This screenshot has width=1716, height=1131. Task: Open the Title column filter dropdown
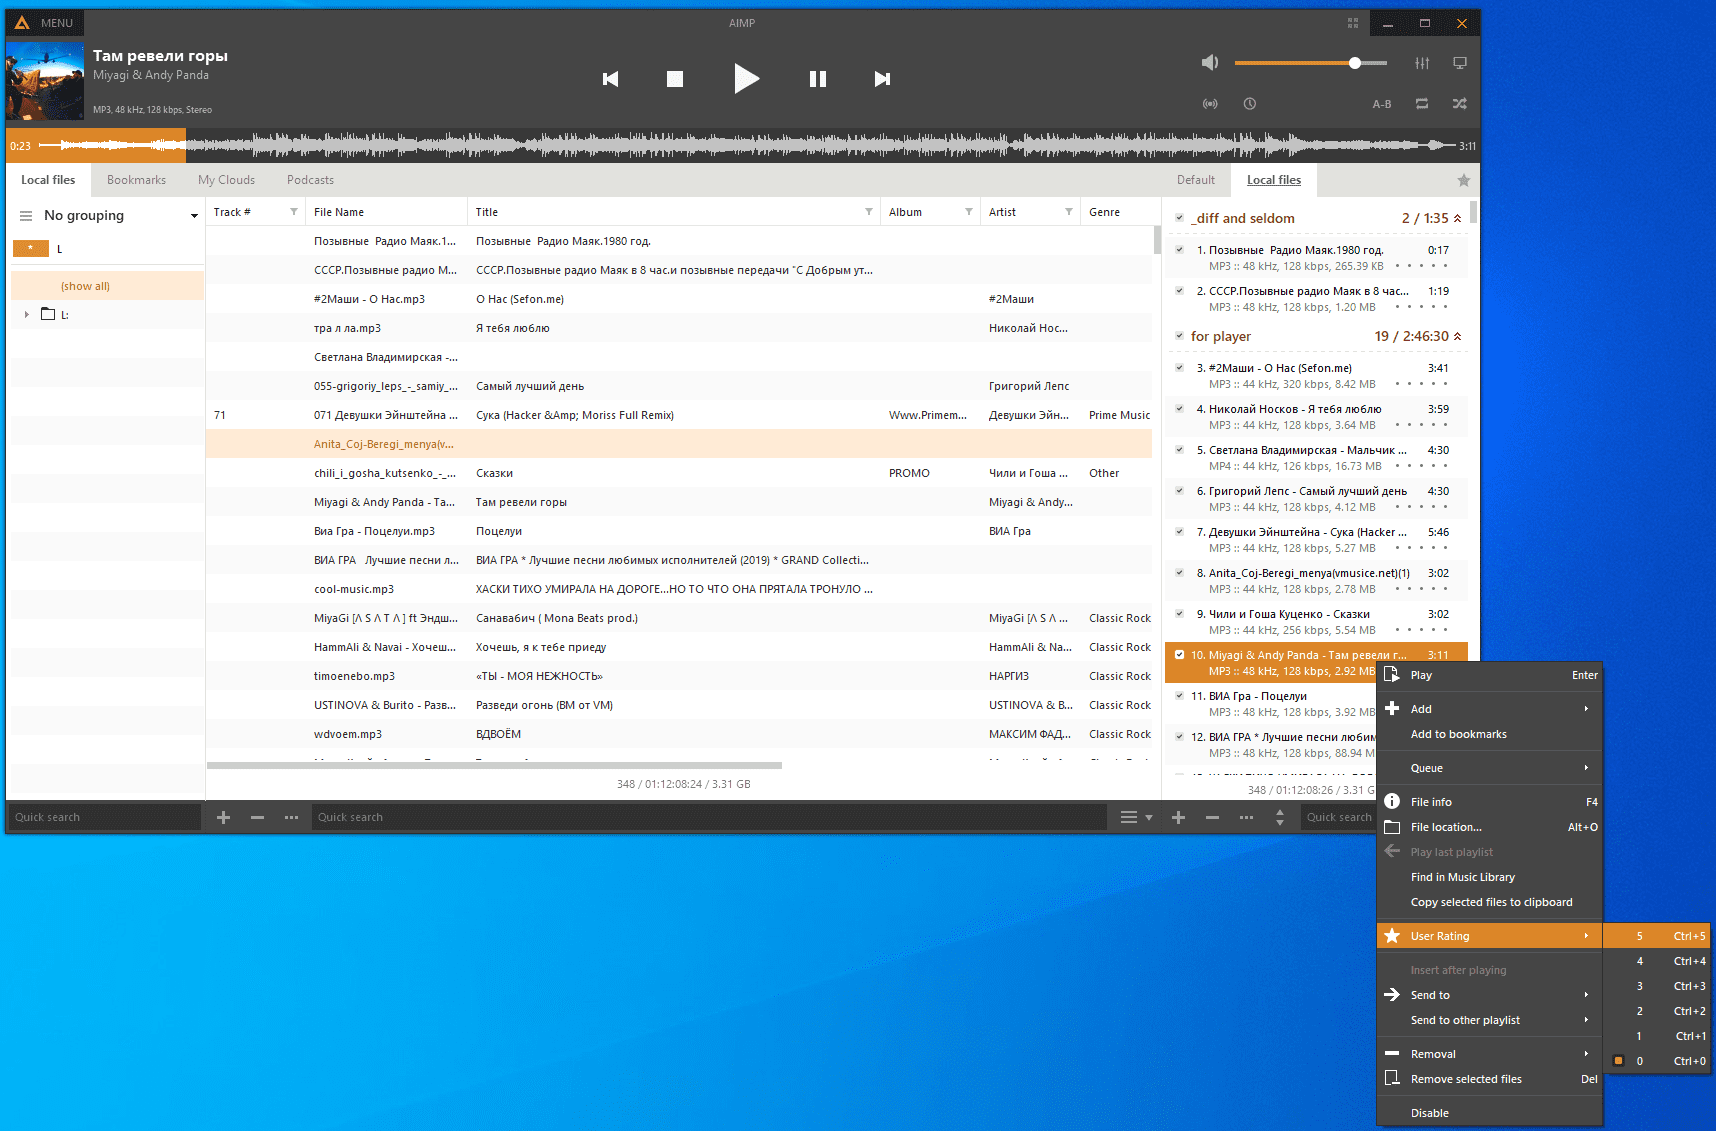[x=869, y=212]
